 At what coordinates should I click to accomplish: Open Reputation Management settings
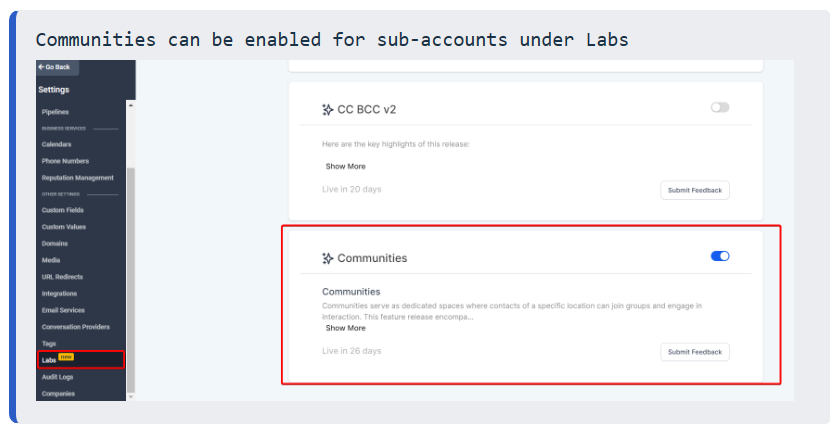(x=78, y=178)
